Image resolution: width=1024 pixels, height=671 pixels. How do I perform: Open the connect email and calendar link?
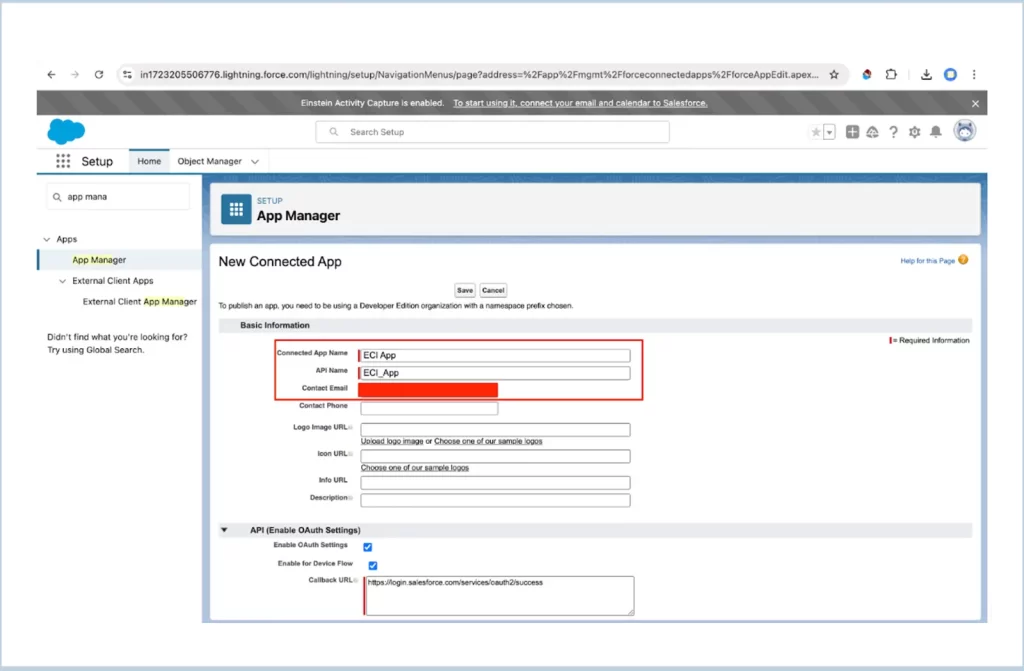(580, 103)
